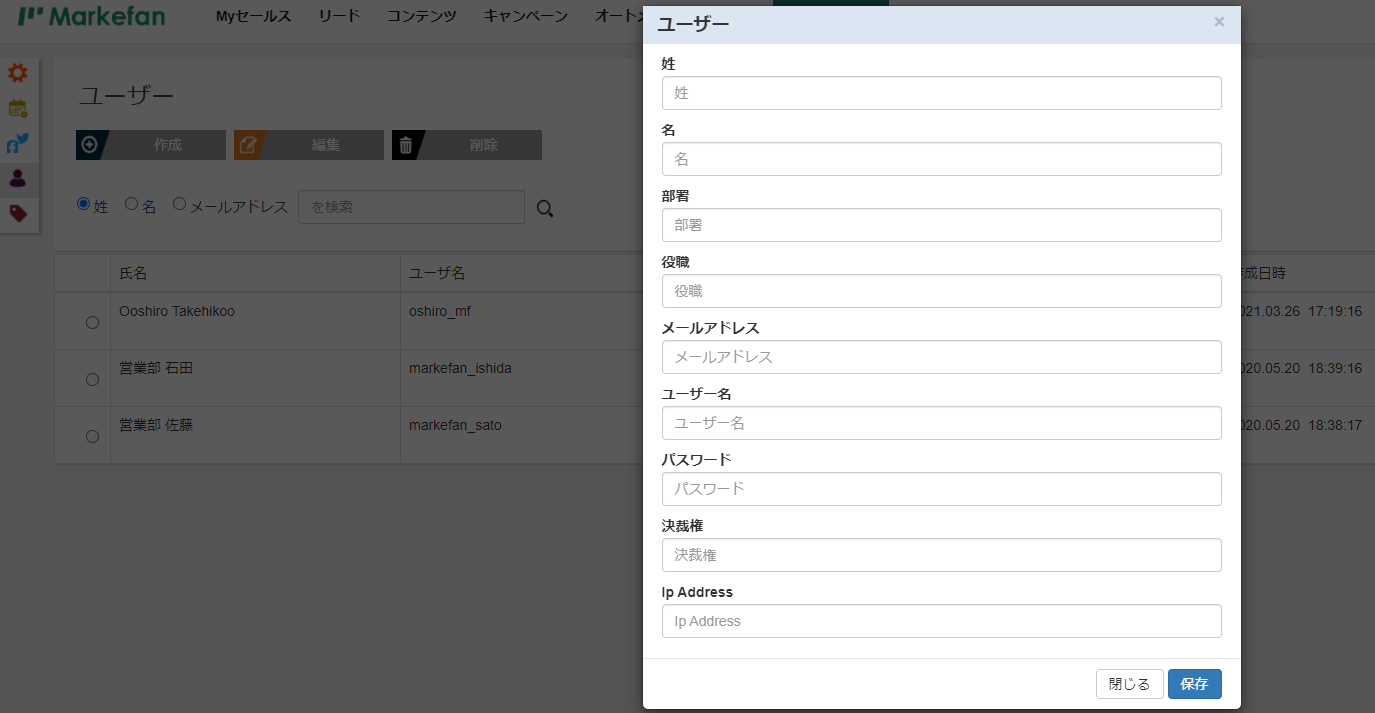Select the 姓 search radio button

[83, 204]
